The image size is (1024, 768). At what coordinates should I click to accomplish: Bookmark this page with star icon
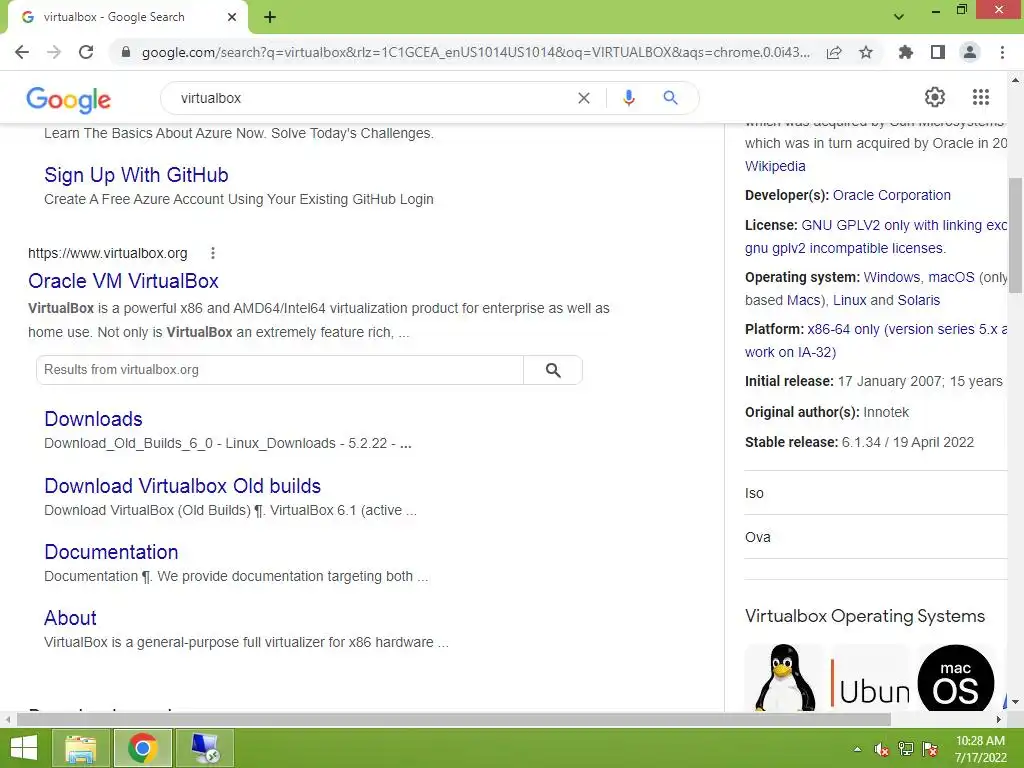(866, 52)
